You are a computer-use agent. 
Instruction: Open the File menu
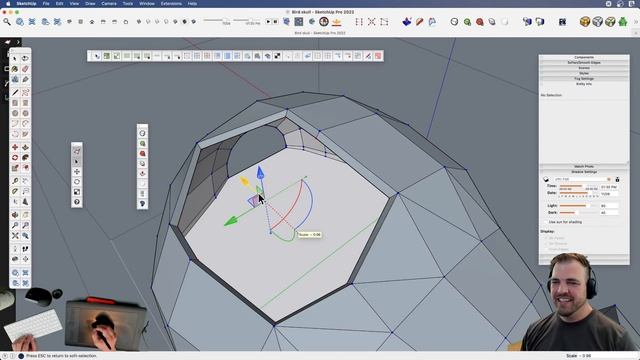click(x=46, y=3)
